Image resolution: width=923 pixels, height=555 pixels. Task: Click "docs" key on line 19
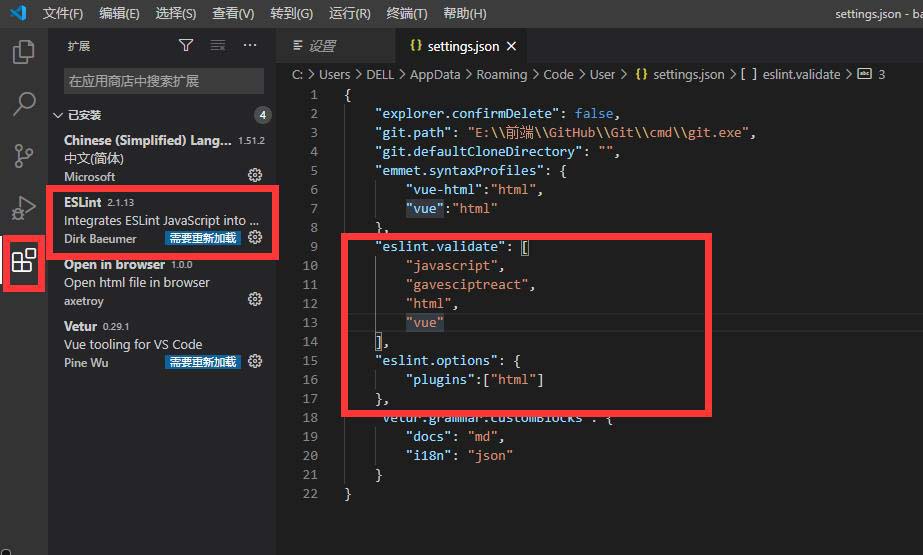click(428, 437)
